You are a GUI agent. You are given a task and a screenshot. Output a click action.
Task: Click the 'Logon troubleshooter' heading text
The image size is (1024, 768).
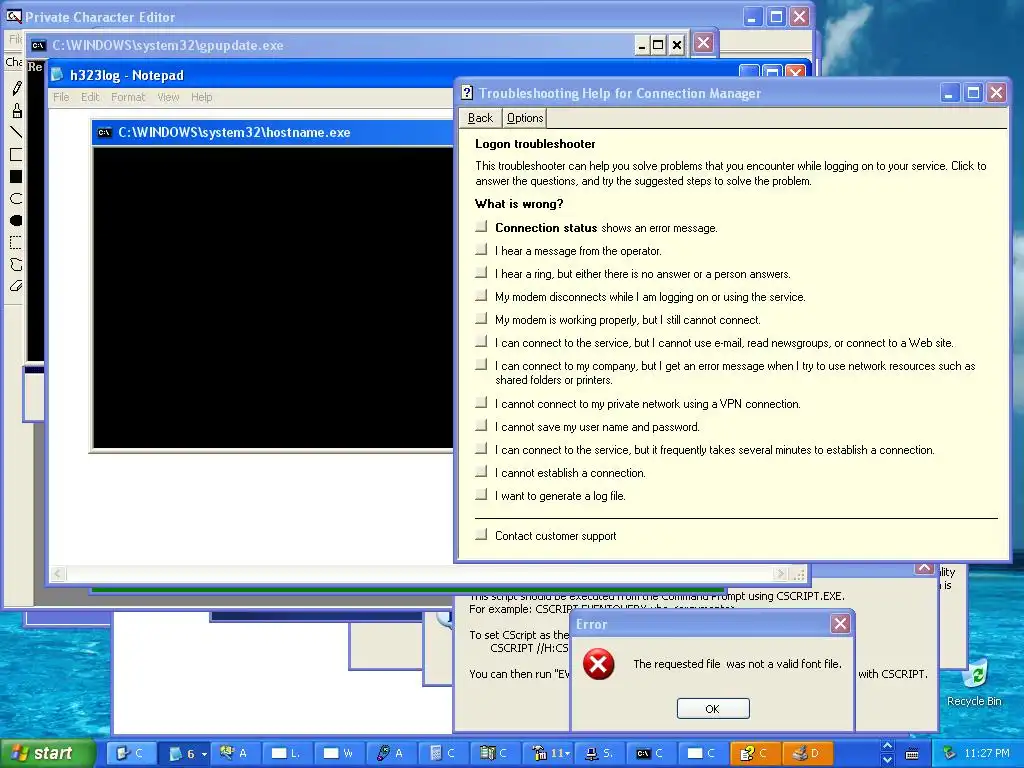(536, 144)
